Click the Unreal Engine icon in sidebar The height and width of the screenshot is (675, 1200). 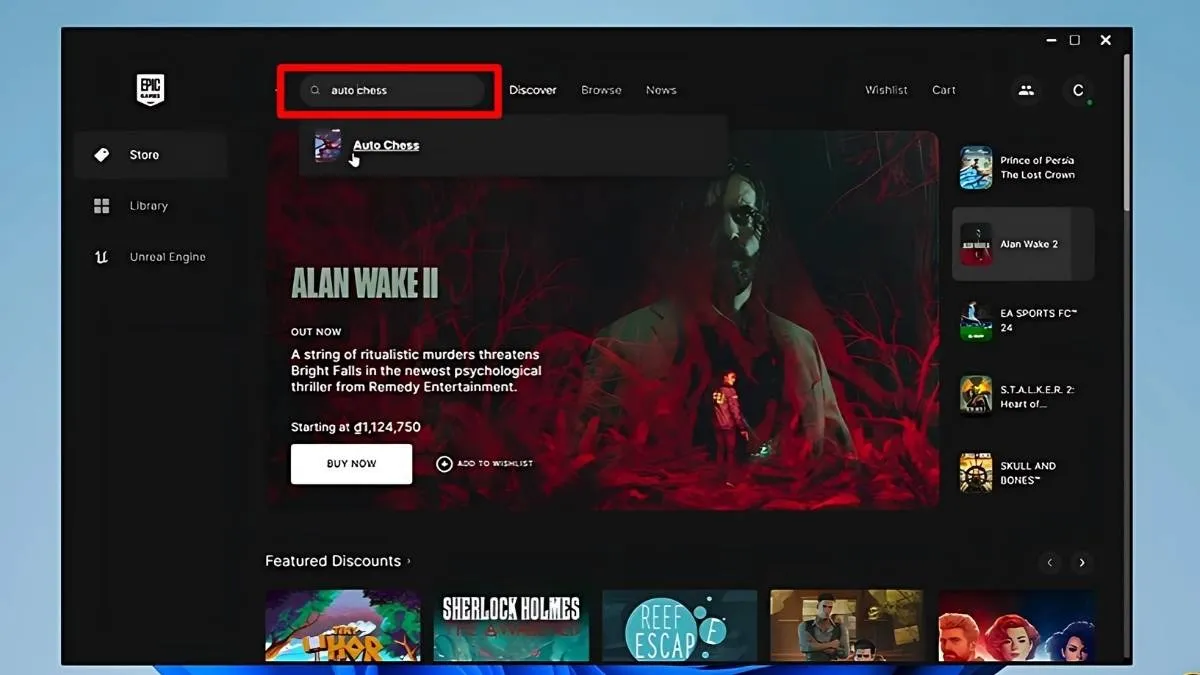point(101,256)
